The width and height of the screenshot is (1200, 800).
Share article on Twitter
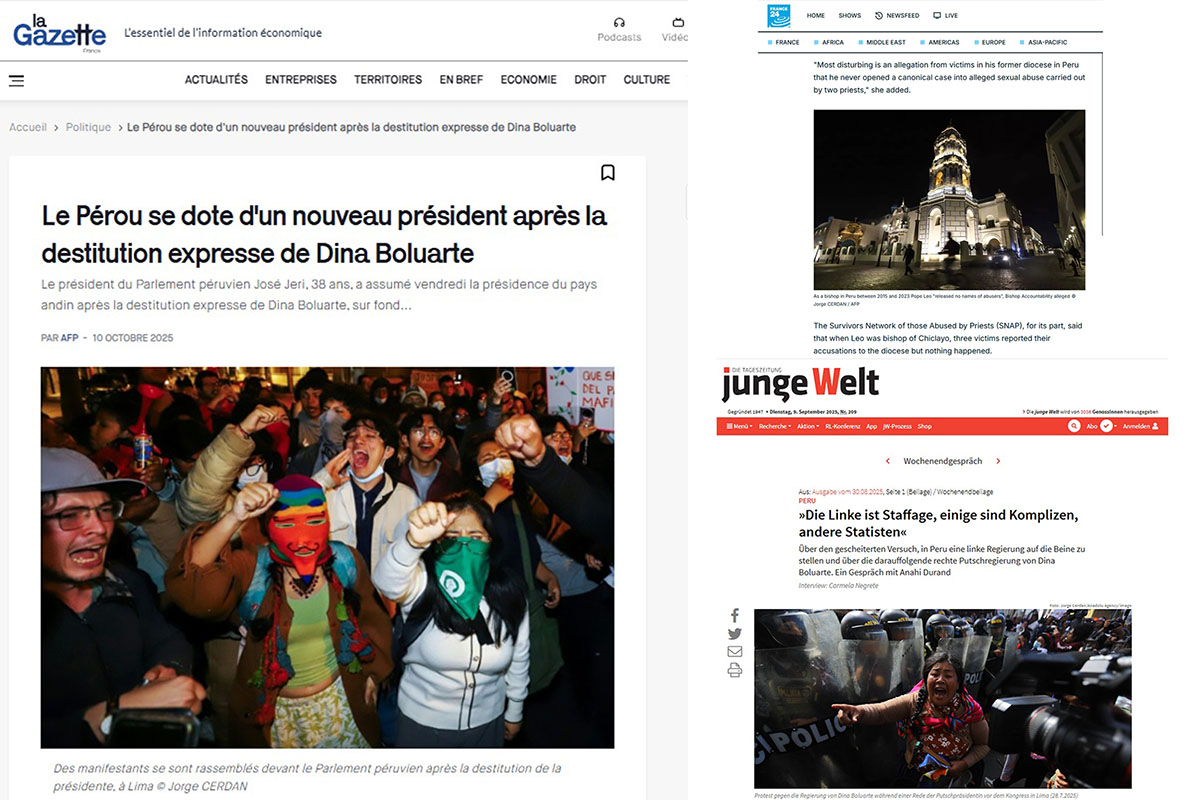point(735,634)
